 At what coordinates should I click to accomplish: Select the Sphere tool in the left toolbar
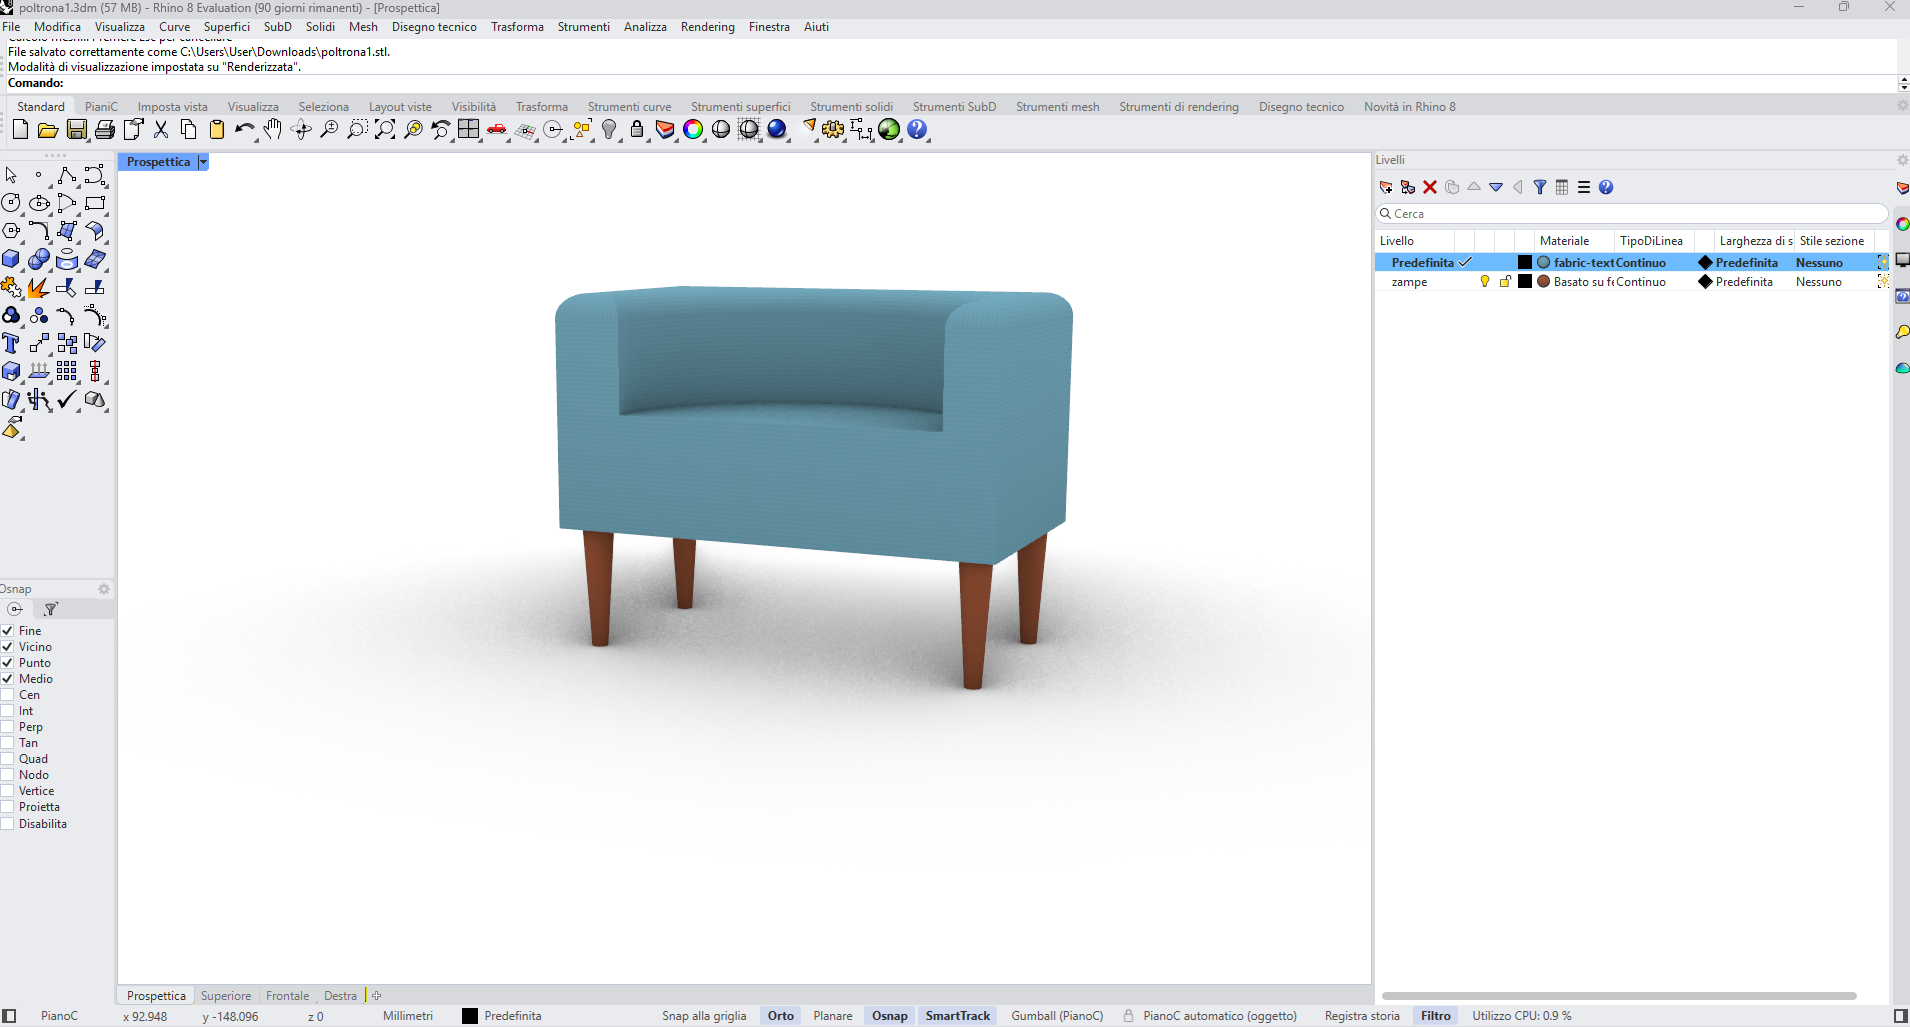(38, 259)
